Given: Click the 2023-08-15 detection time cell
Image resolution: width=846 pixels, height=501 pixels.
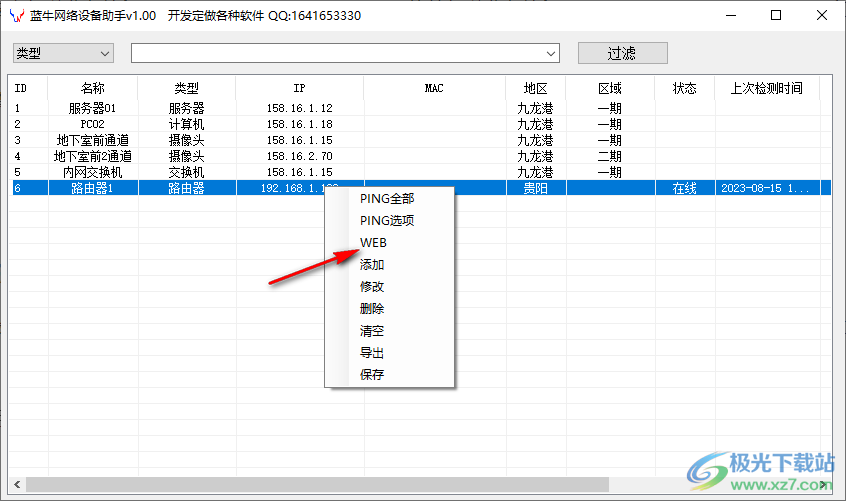Looking at the screenshot, I should point(765,188).
